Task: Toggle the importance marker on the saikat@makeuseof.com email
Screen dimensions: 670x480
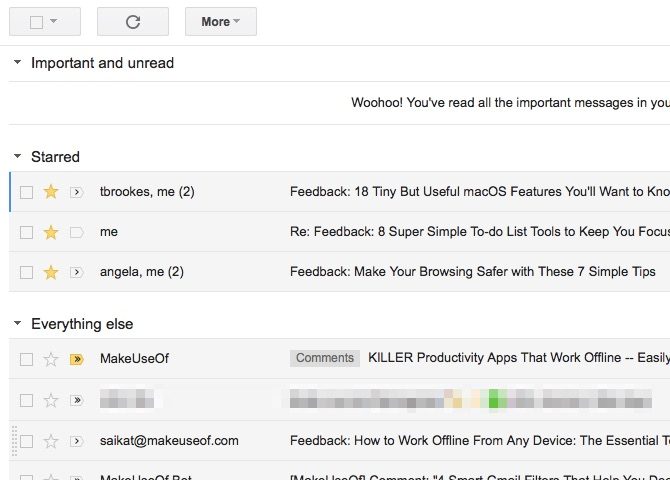Action: pos(76,441)
